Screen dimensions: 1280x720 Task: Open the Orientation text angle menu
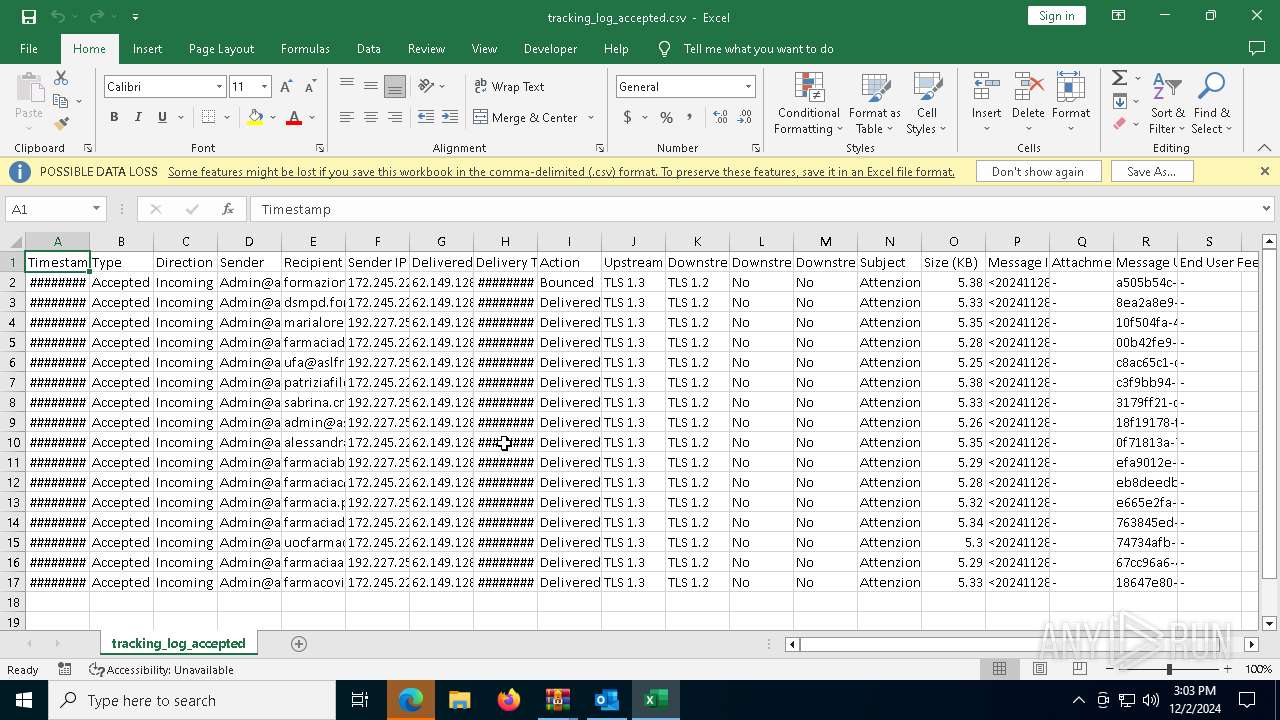coord(431,86)
